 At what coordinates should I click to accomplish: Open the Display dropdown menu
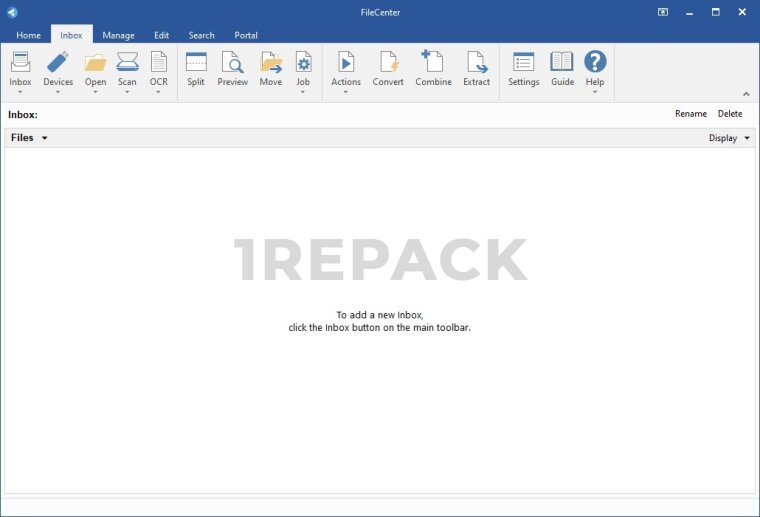tap(729, 138)
